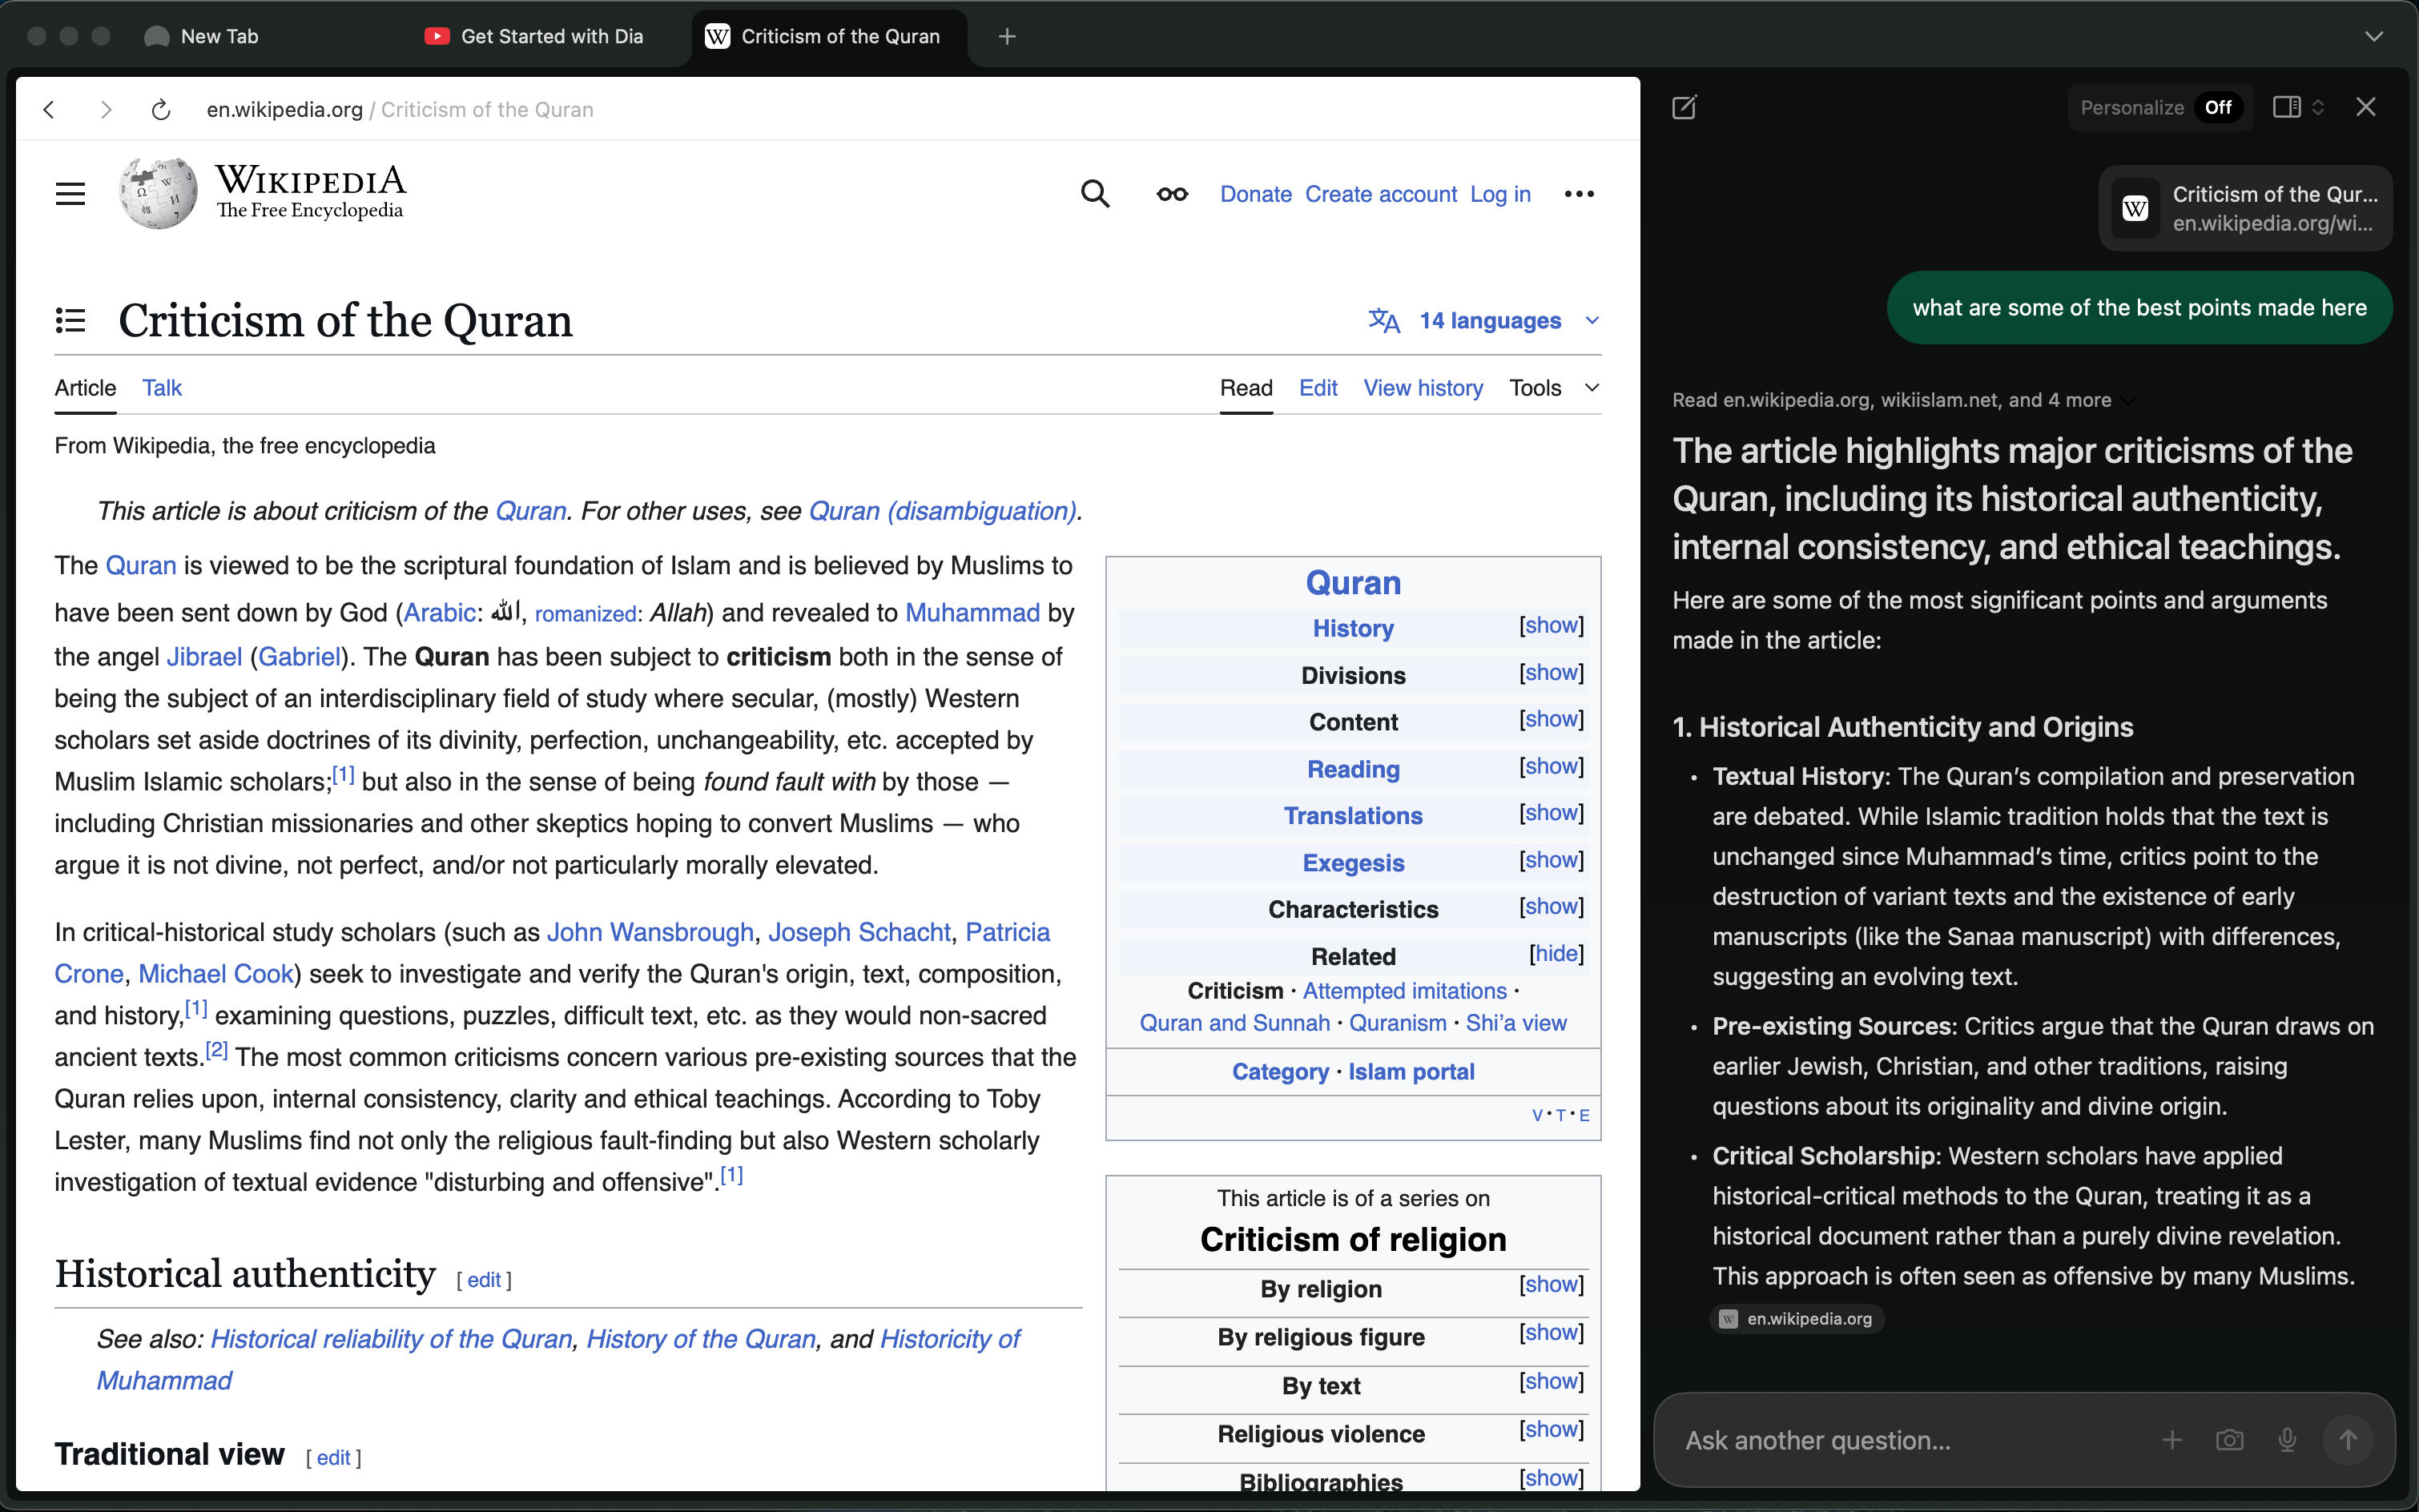Image resolution: width=2419 pixels, height=1512 pixels.
Task: Edit the Traditional view subsection
Action: pyautogui.click(x=333, y=1458)
